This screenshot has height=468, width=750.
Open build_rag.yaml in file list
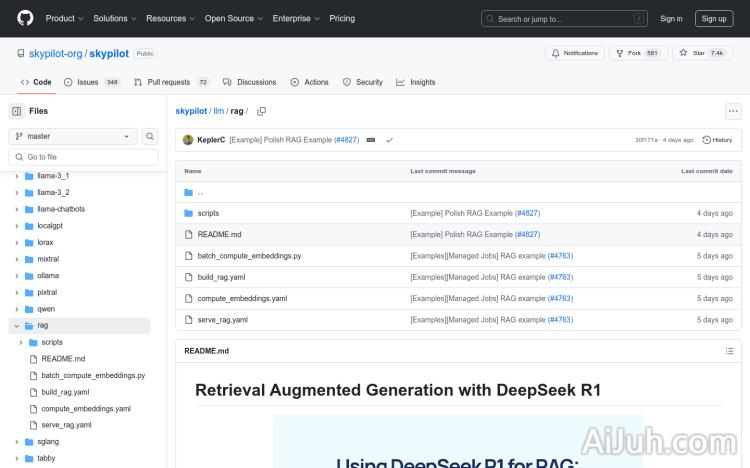pyautogui.click(x=221, y=277)
